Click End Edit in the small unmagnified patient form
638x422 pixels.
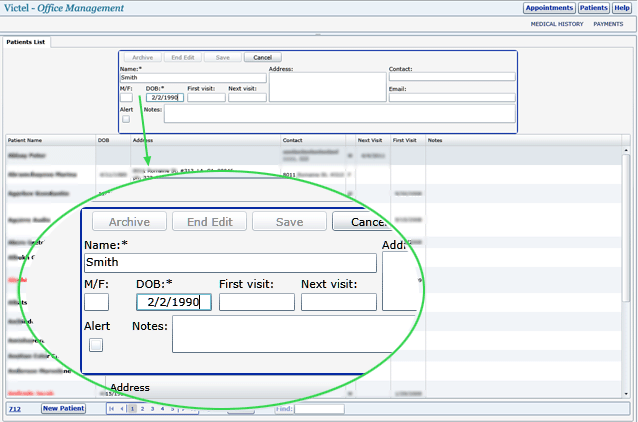183,58
